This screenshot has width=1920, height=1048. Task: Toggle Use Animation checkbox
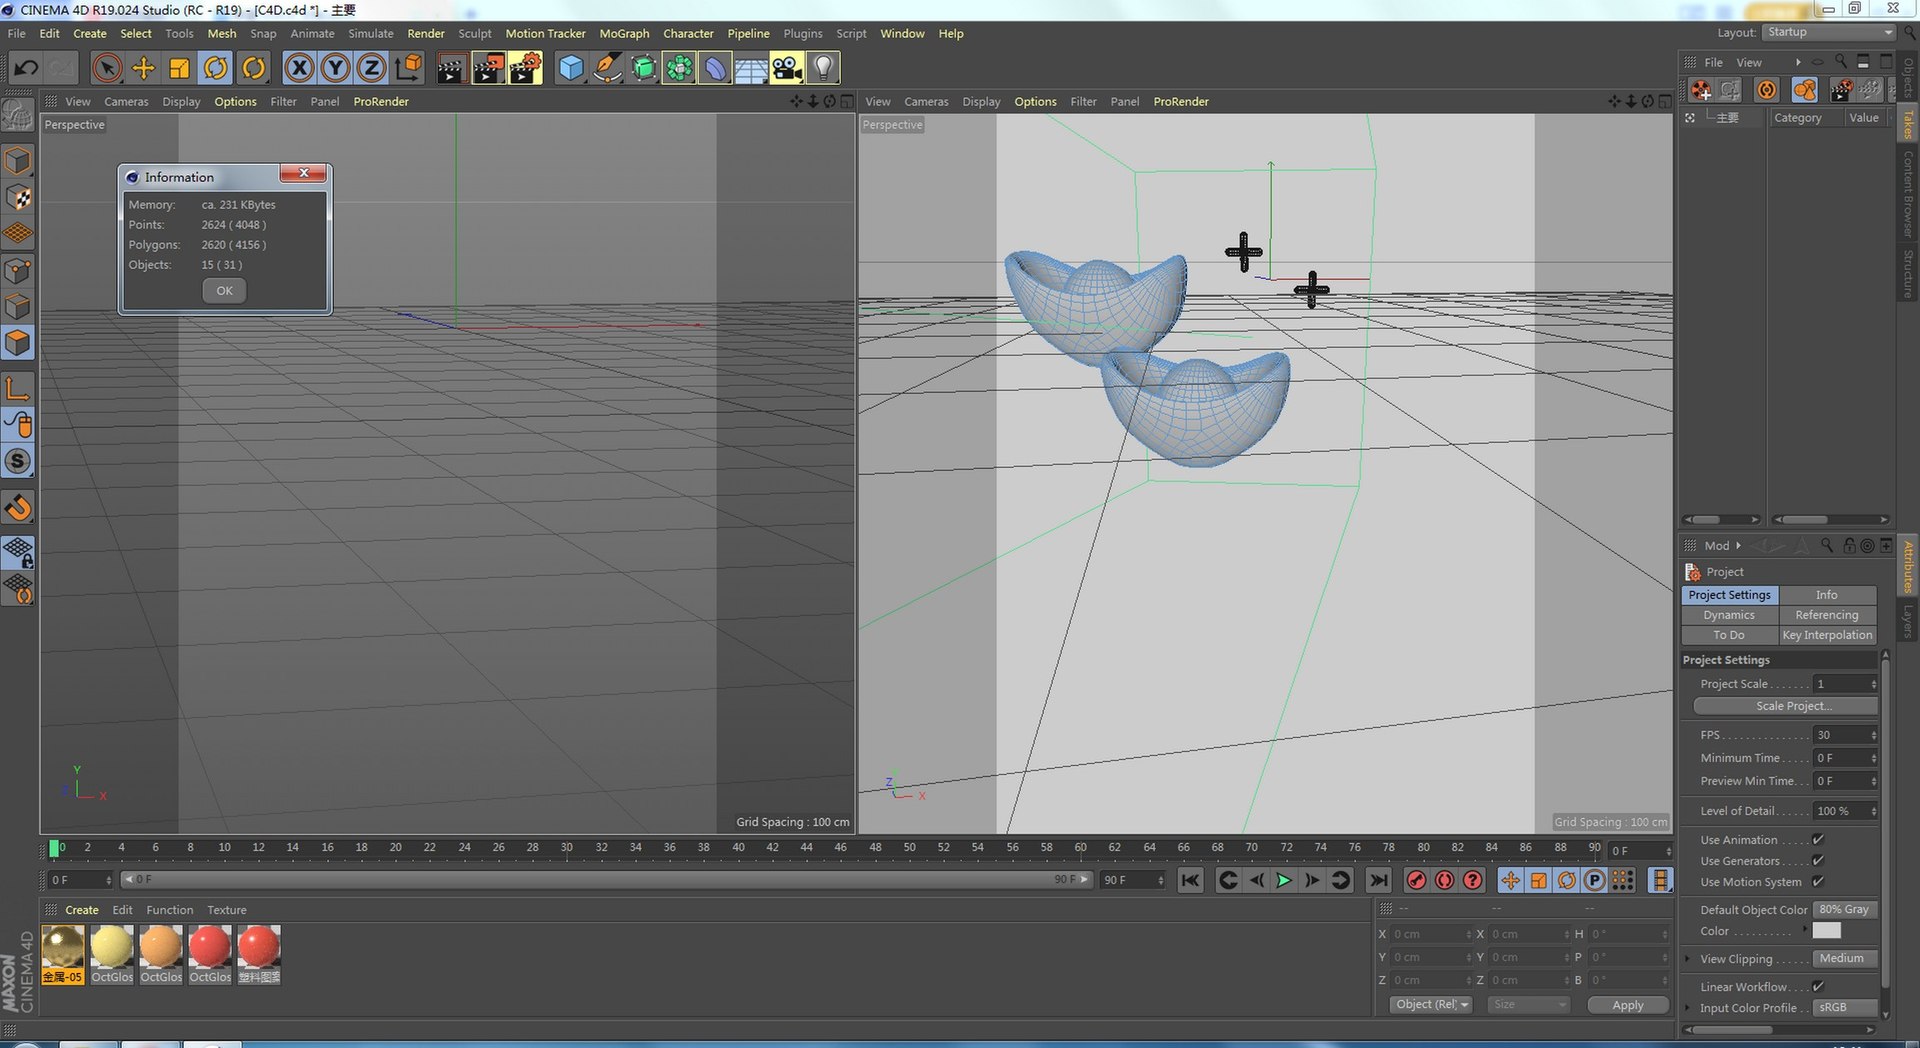[1818, 840]
